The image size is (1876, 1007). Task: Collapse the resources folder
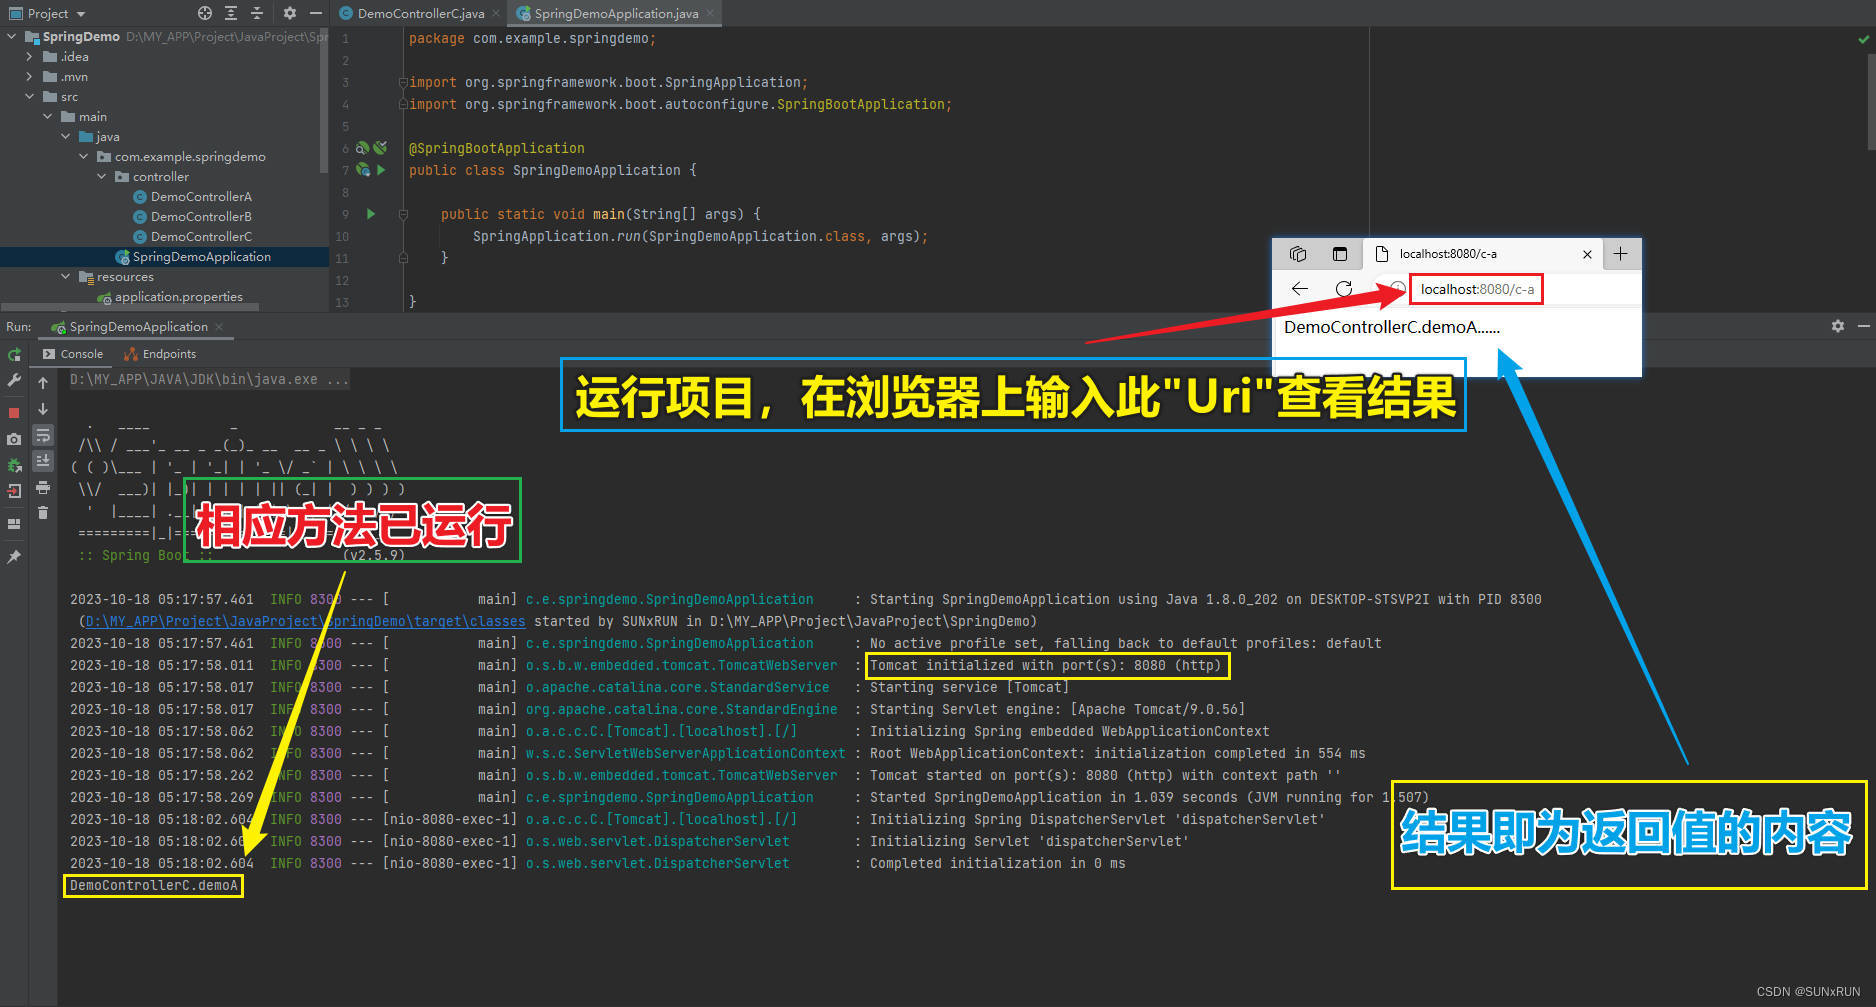coord(65,277)
